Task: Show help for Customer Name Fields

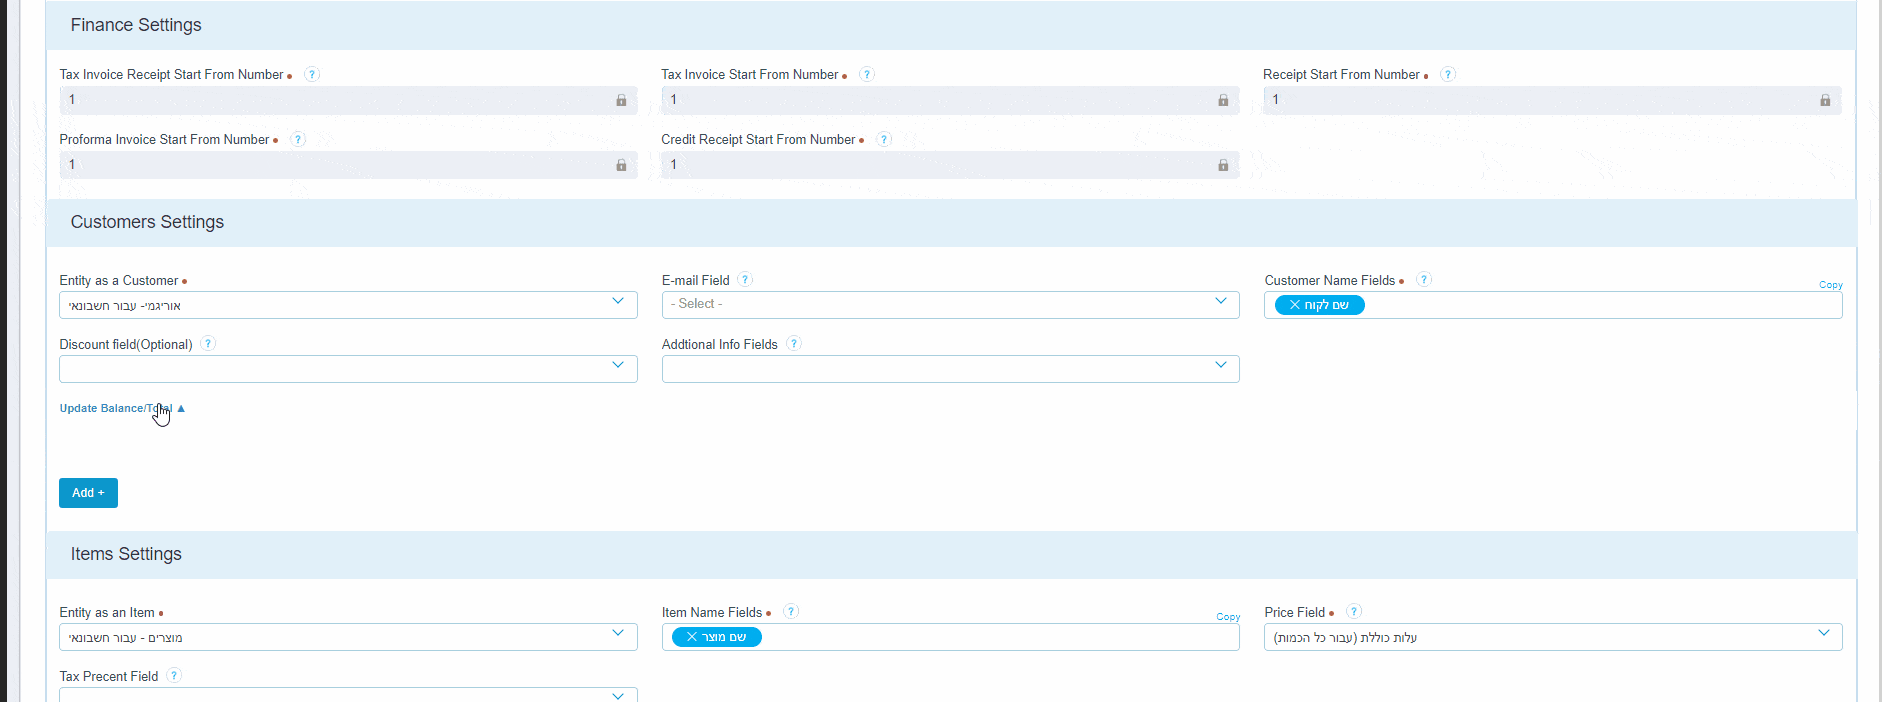Action: point(1425,280)
